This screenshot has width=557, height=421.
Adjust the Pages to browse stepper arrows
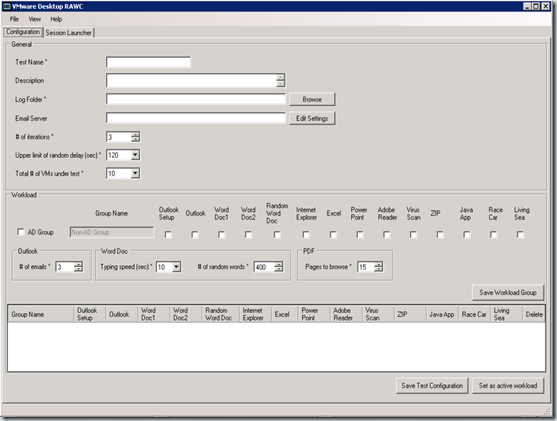[379, 267]
